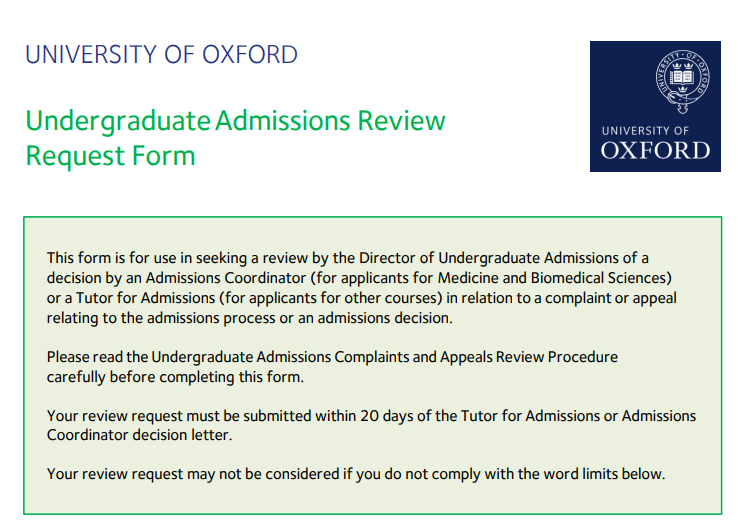Click the 'Coordinator decision letter' line
The height and width of the screenshot is (520, 738).
click(137, 435)
